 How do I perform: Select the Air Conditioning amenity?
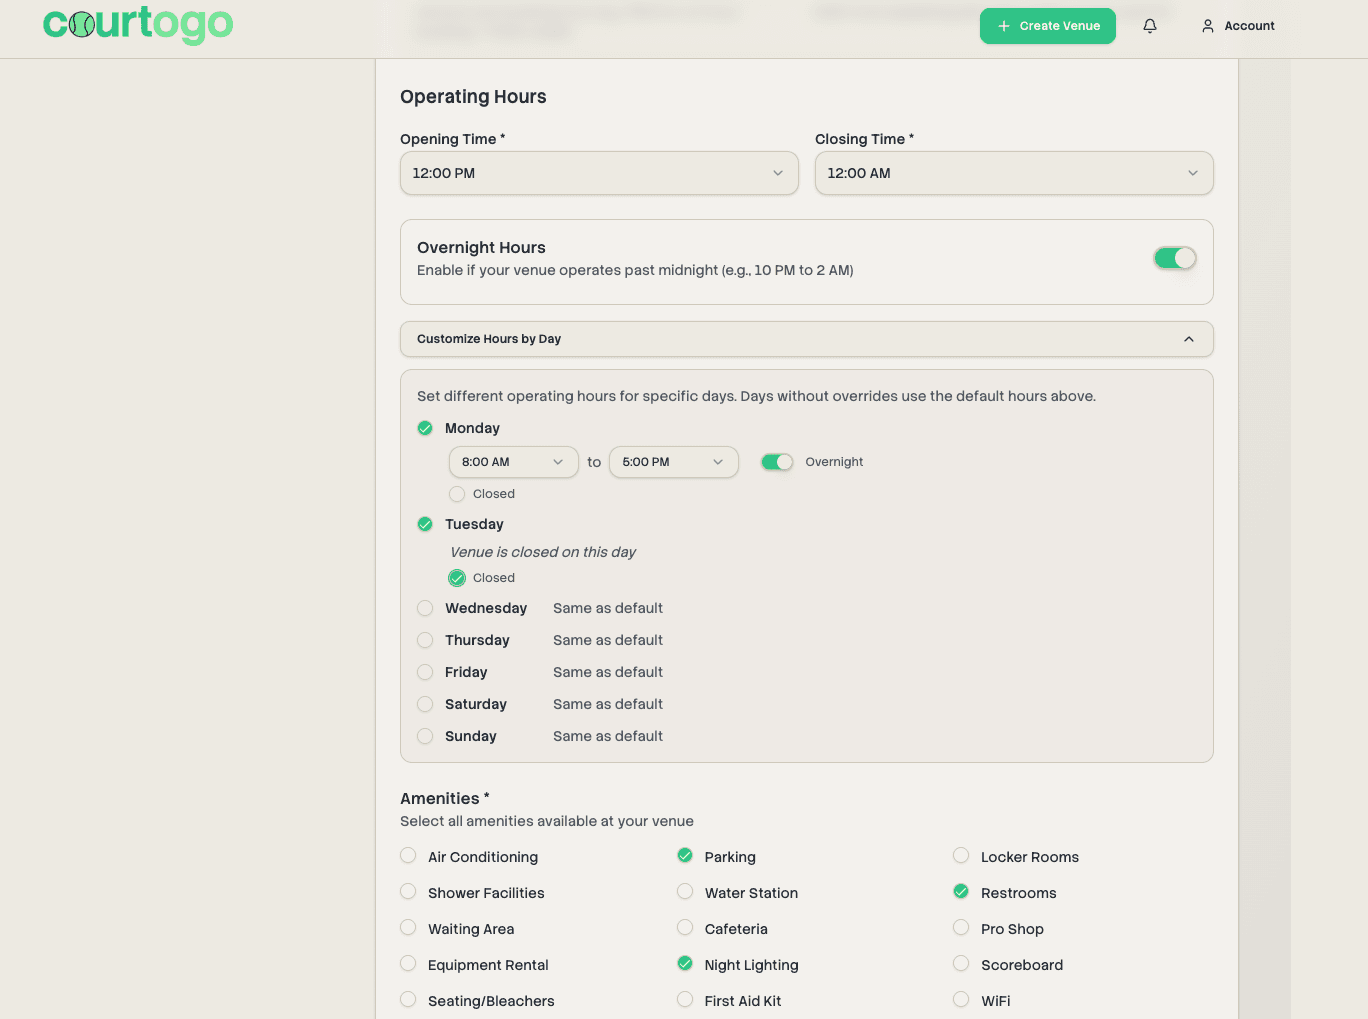point(408,856)
